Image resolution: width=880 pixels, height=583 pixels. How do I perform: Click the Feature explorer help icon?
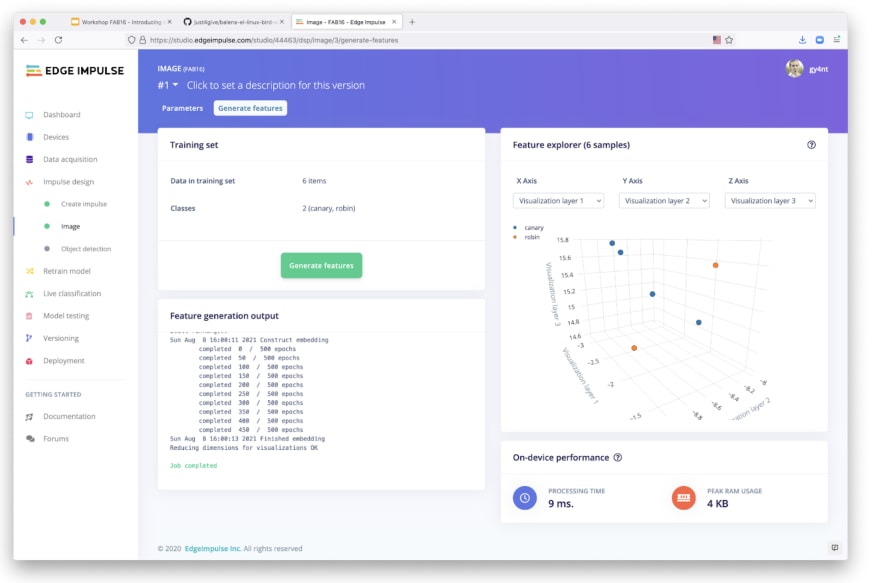[x=811, y=145]
